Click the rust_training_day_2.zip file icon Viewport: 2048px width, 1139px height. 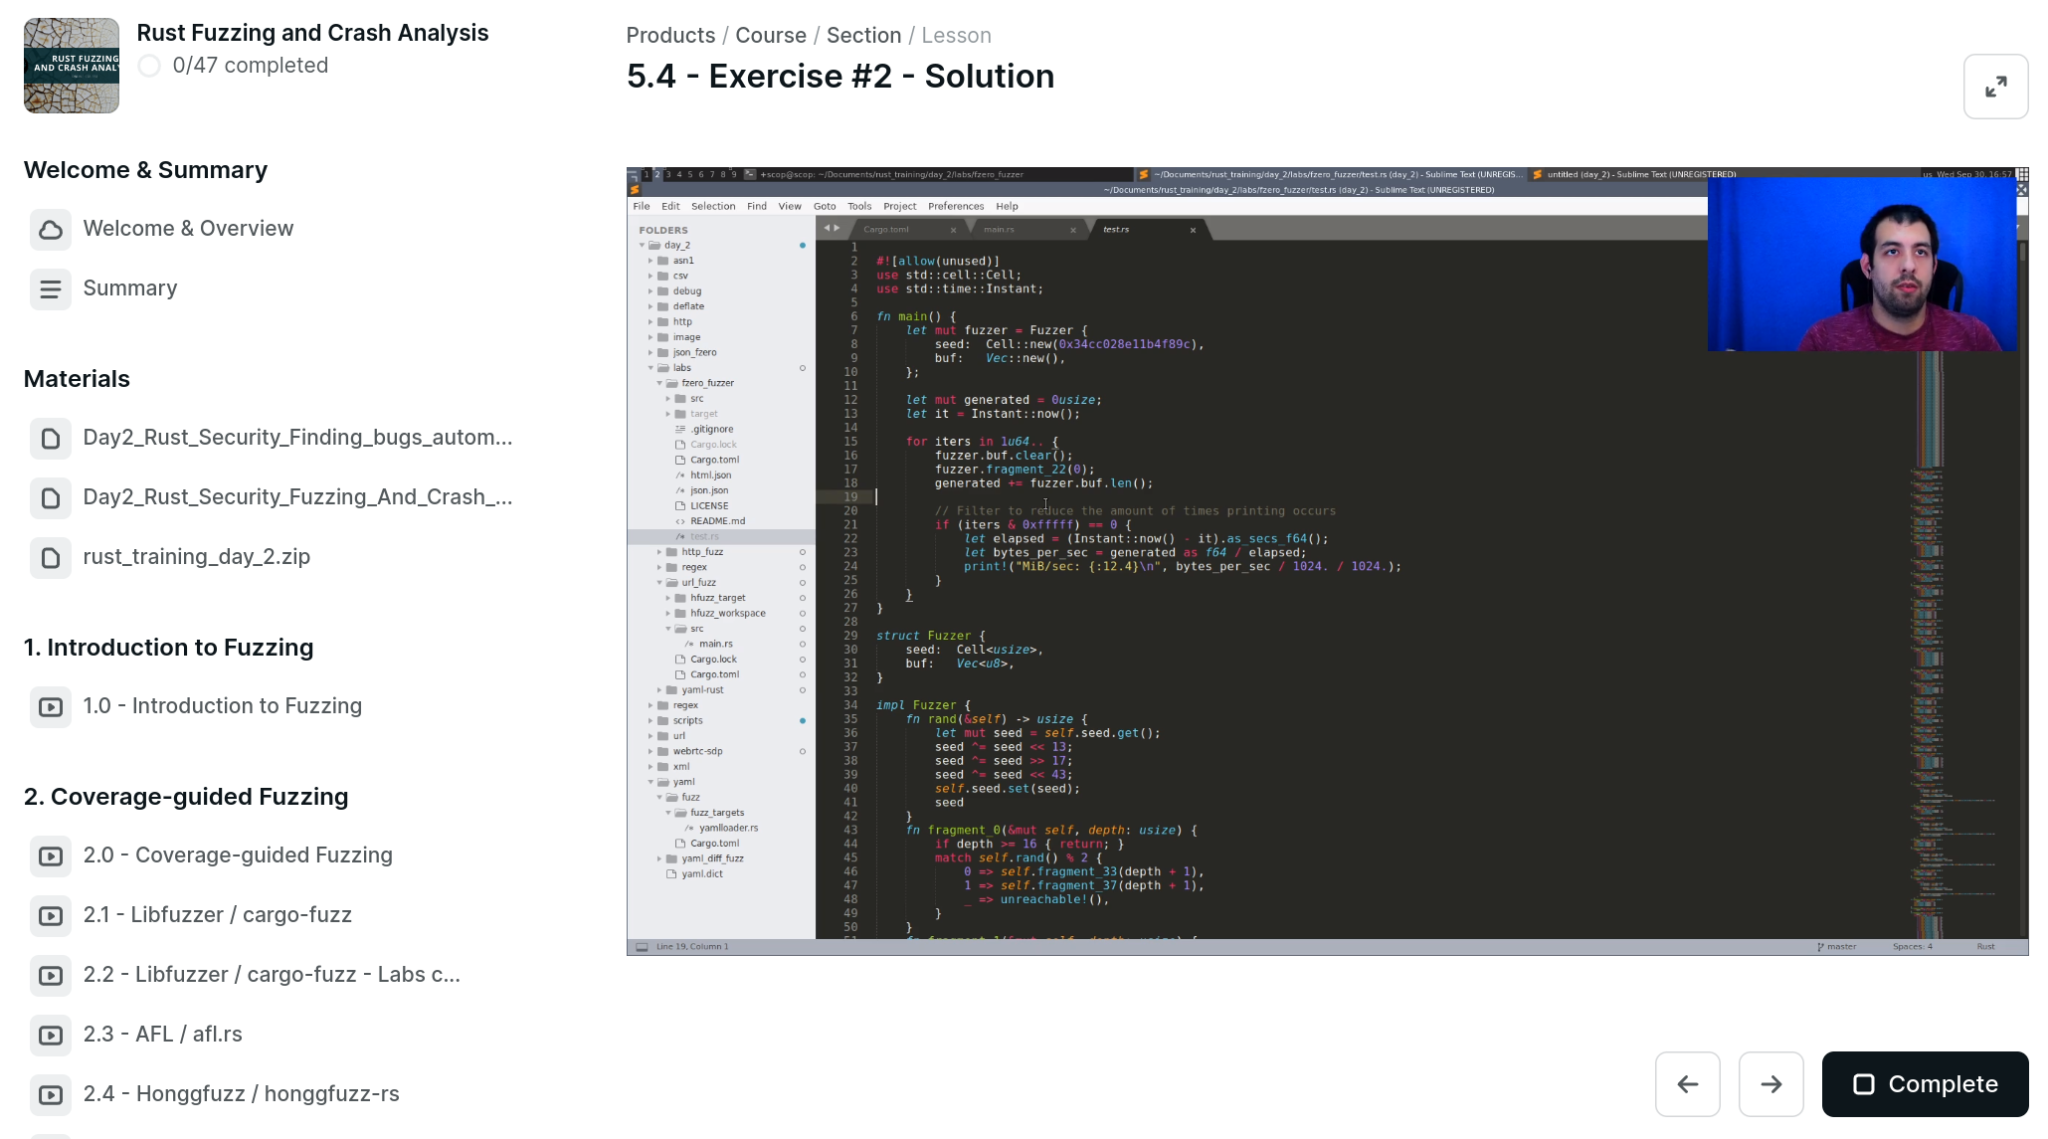50,557
